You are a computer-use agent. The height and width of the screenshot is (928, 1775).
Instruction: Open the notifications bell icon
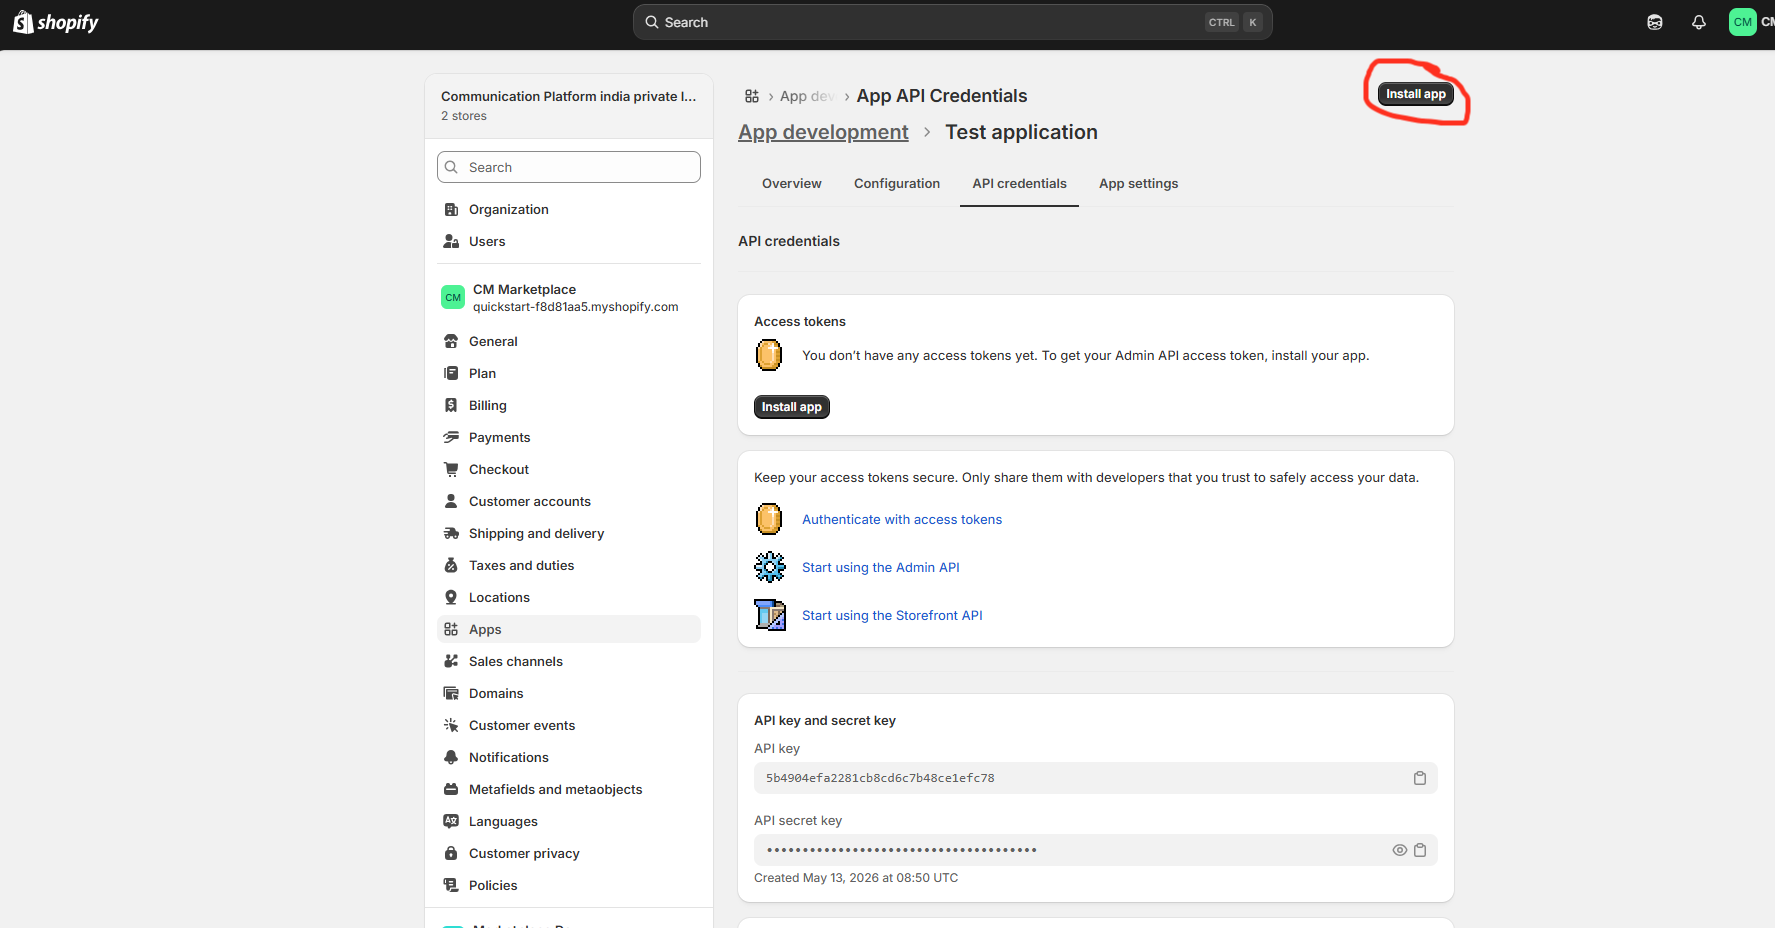(x=1699, y=22)
